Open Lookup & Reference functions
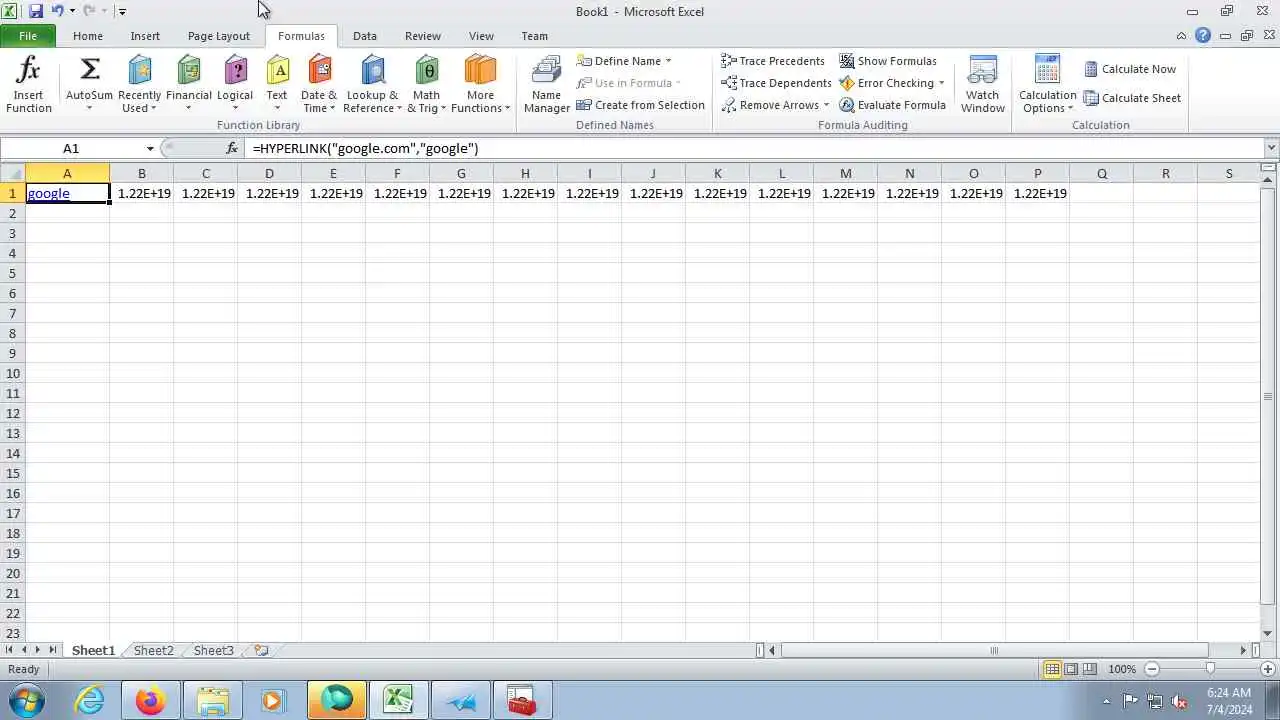Image resolution: width=1280 pixels, height=720 pixels. (x=372, y=85)
